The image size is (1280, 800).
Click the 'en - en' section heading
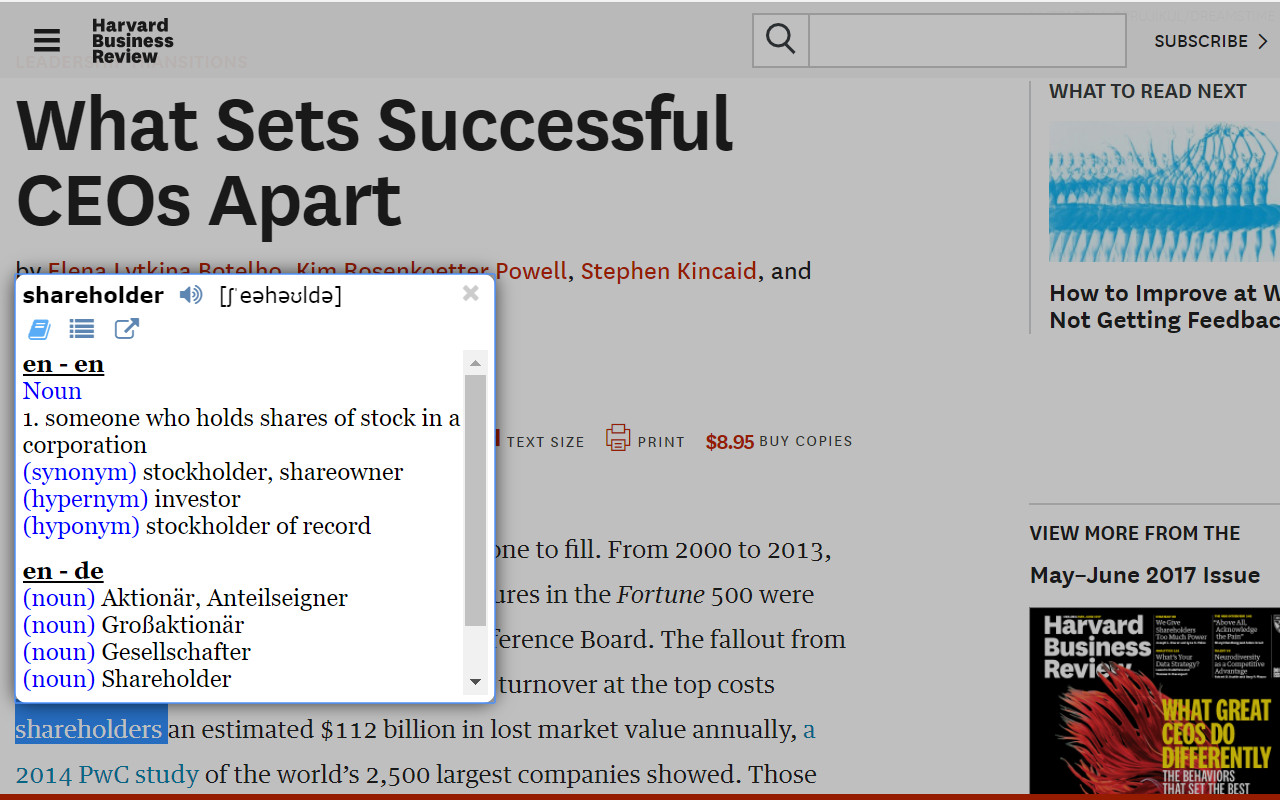click(63, 364)
